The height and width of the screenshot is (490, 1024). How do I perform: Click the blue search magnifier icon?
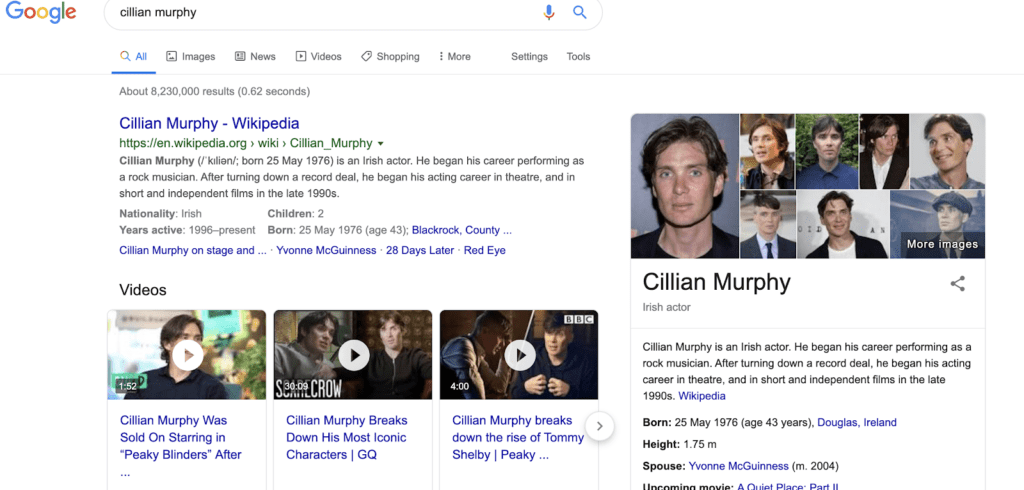point(580,12)
